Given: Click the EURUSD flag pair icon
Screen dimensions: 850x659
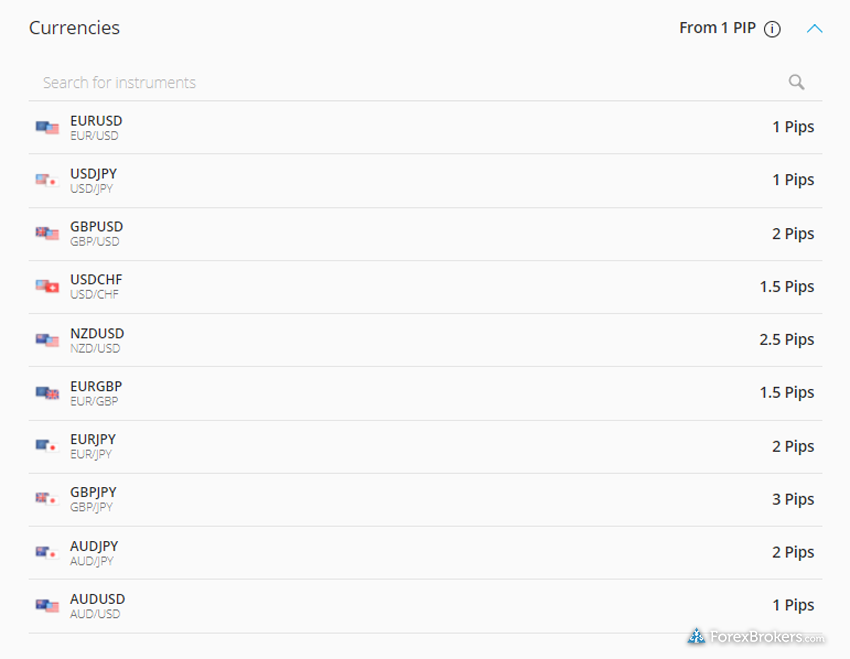Looking at the screenshot, I should click(x=47, y=127).
